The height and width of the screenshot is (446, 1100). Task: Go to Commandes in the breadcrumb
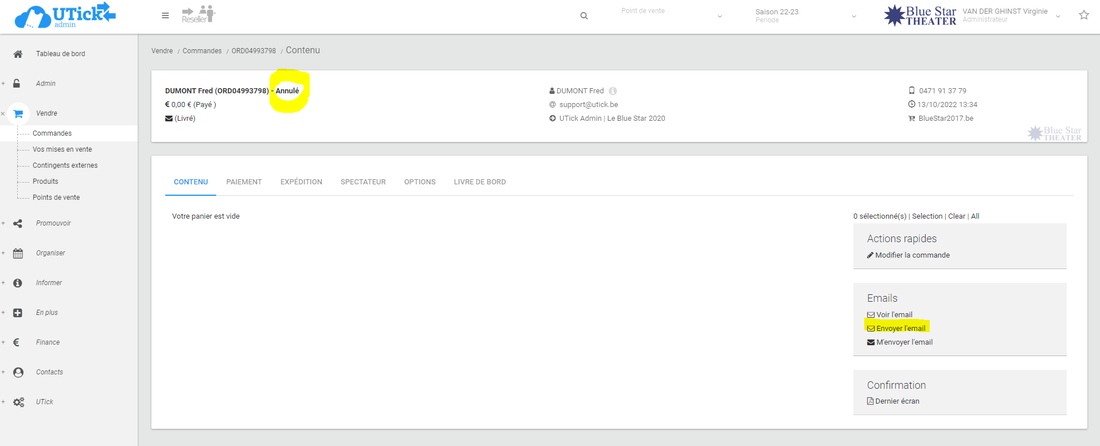[x=202, y=50]
